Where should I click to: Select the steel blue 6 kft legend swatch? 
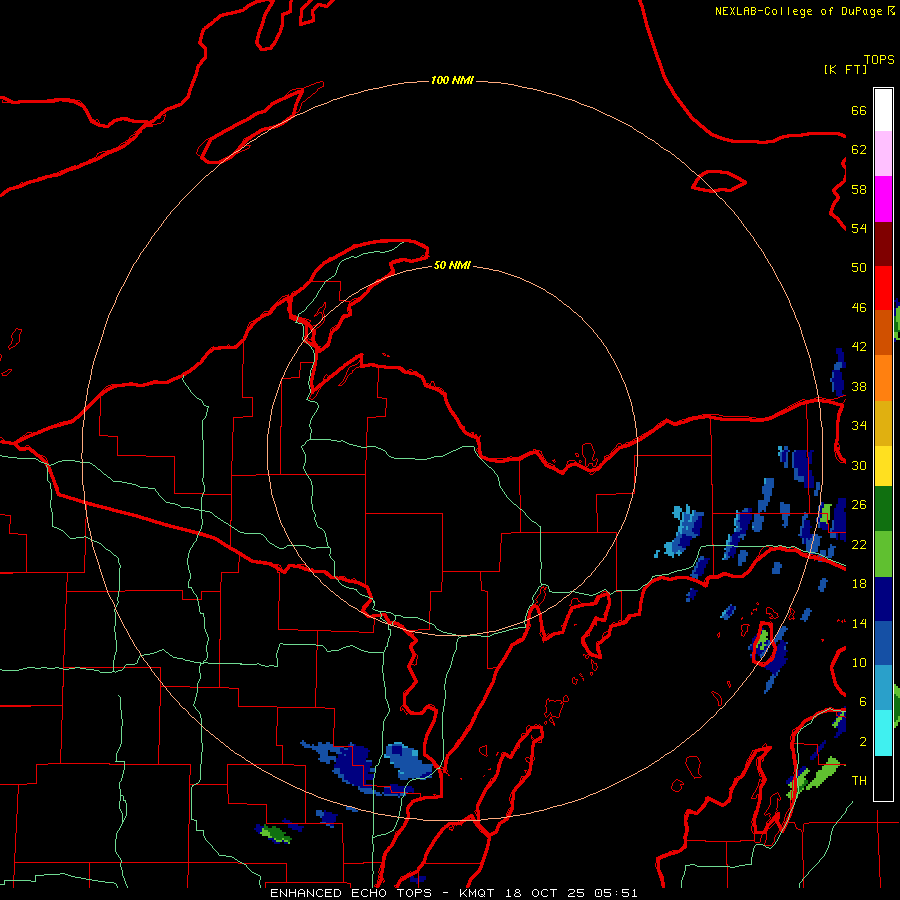tap(883, 688)
